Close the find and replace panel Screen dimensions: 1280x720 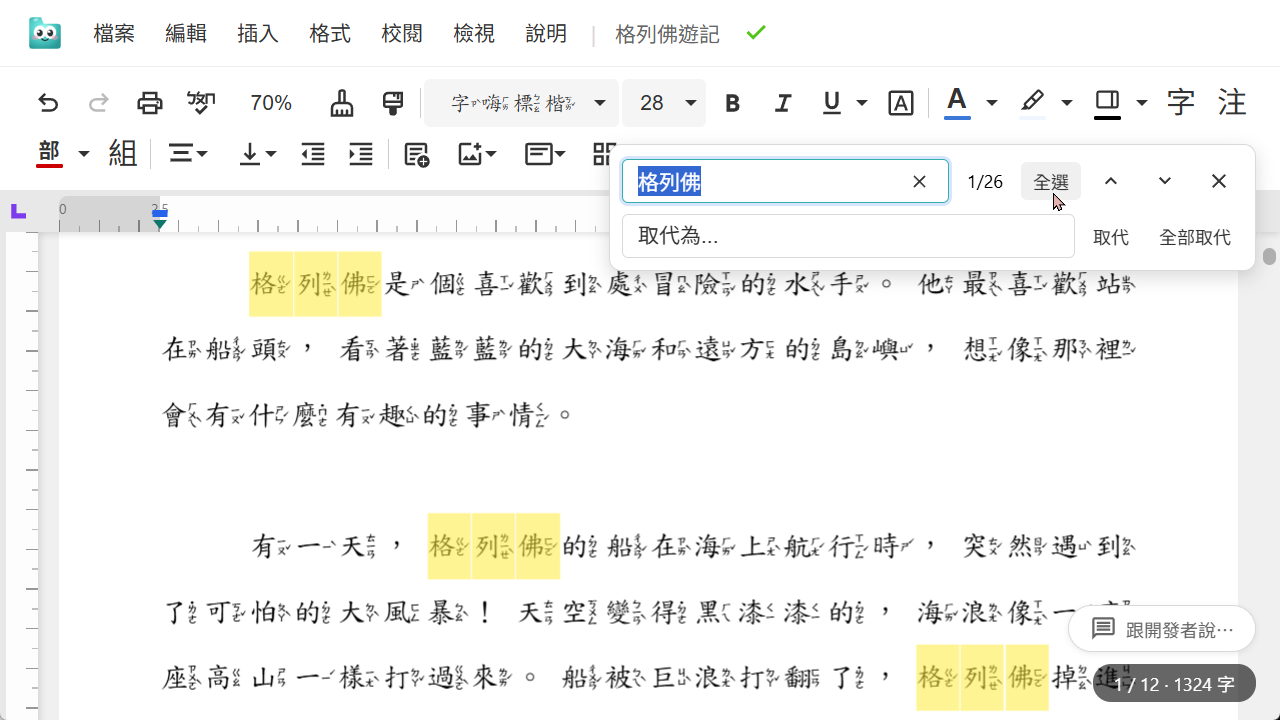pyautogui.click(x=1218, y=181)
